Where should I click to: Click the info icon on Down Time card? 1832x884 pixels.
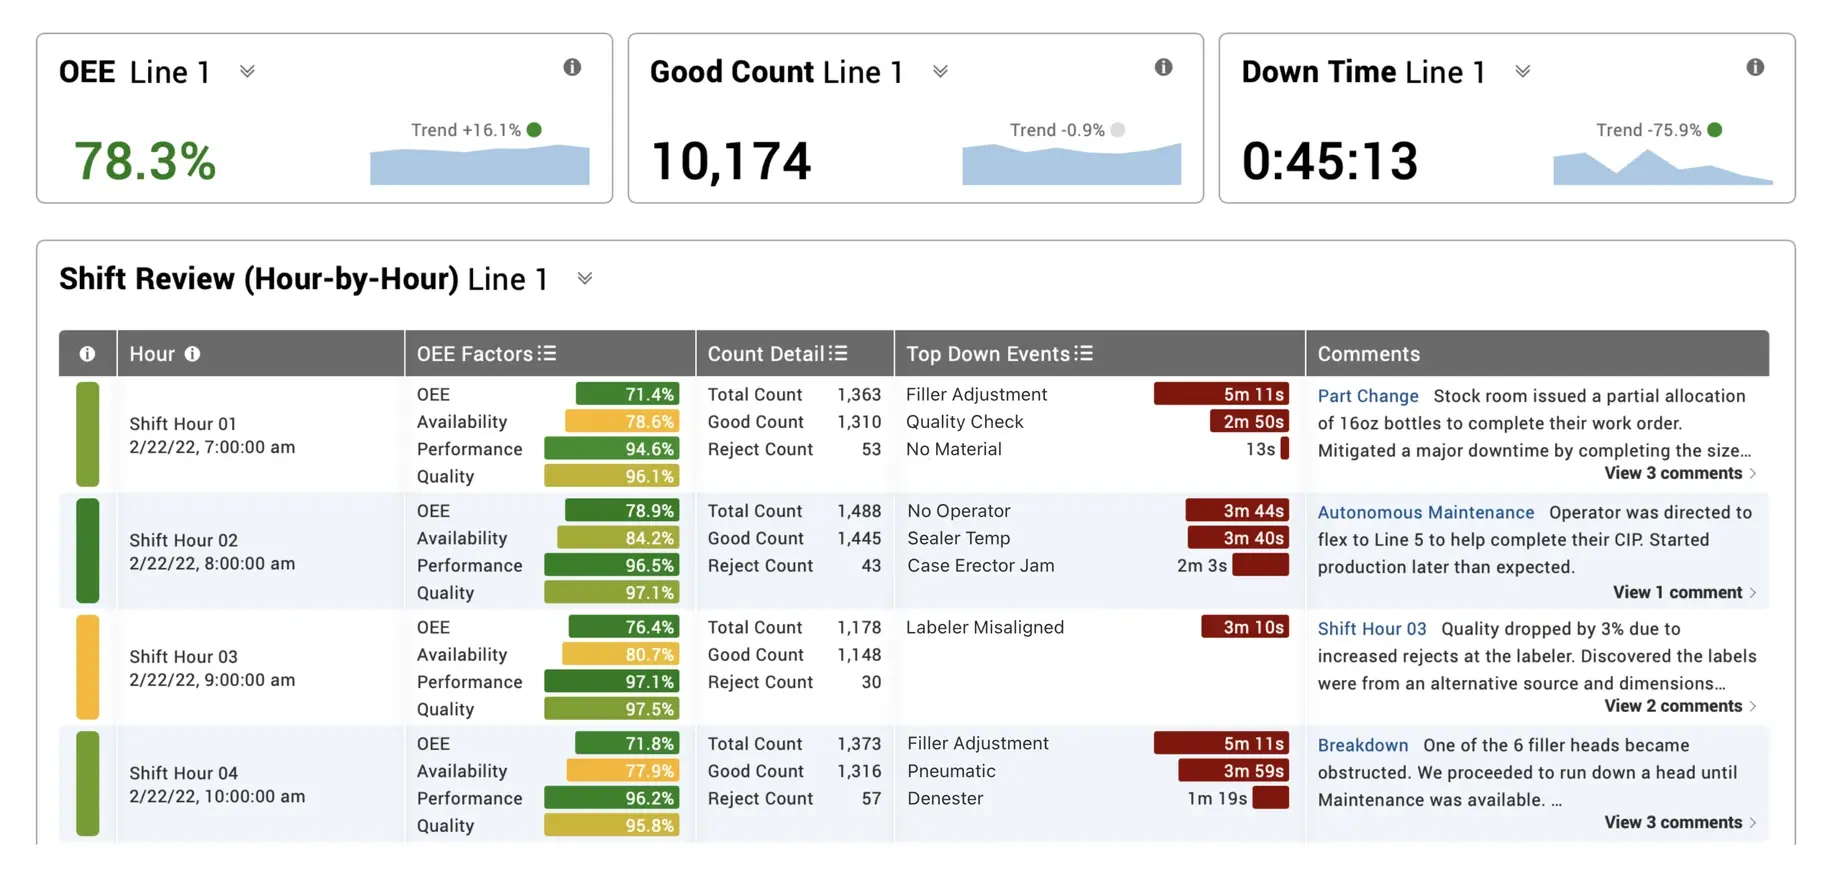point(1755,67)
